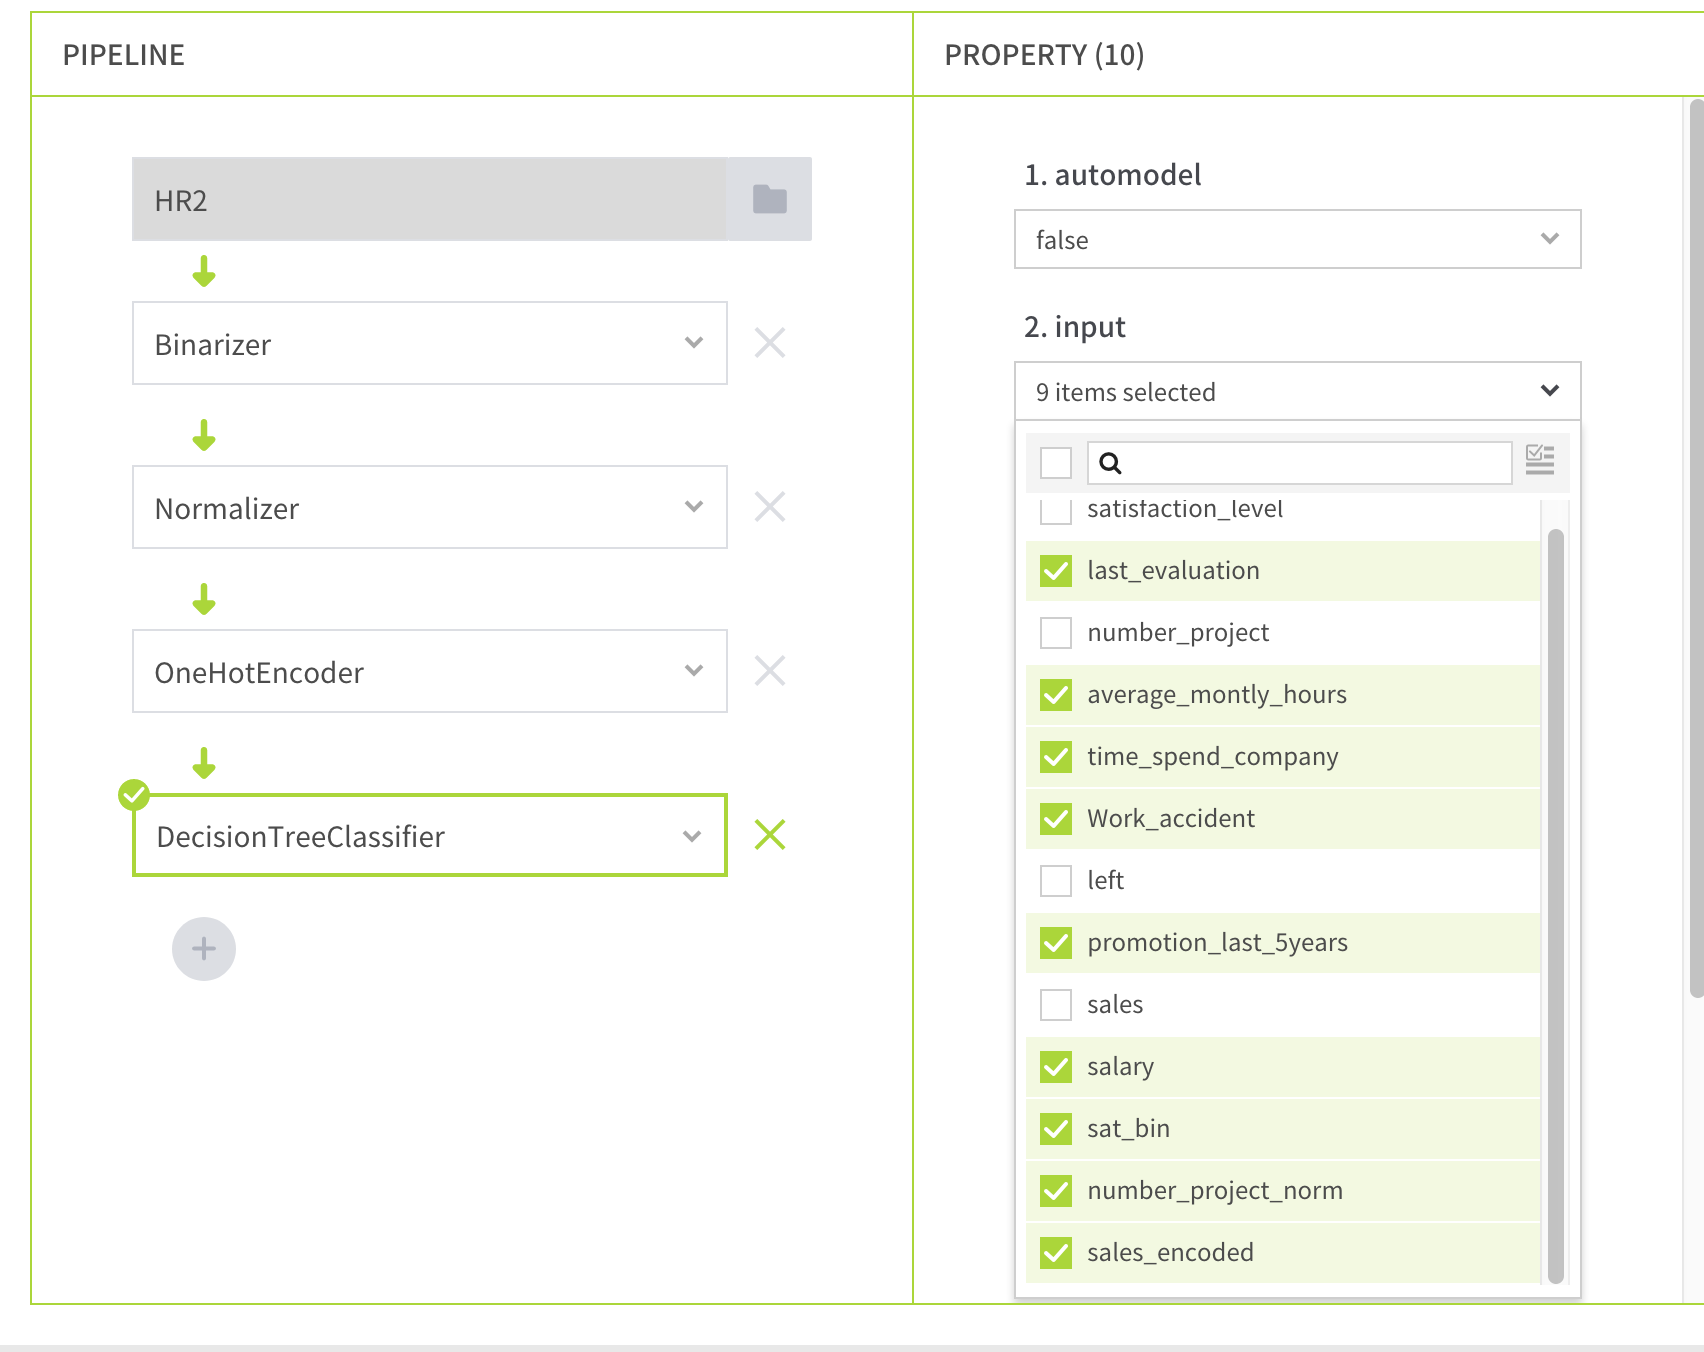Remove the DecisionTreeClassifier step with green X

[x=769, y=835]
